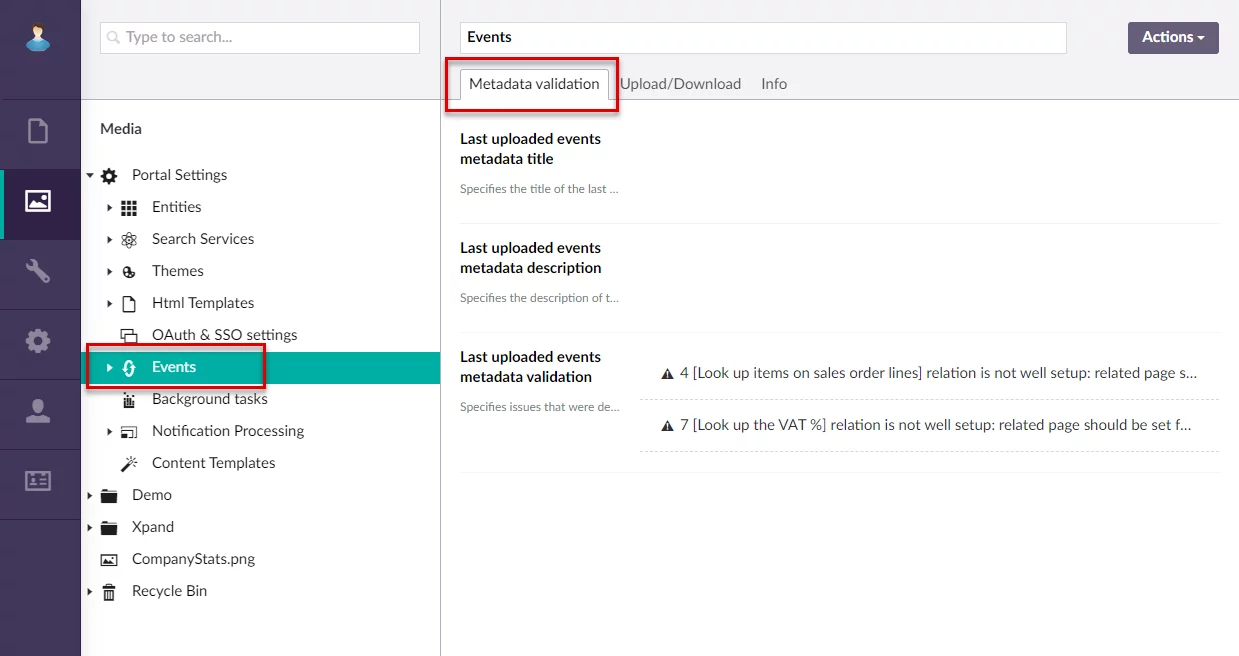Click the Events name input field

(x=762, y=38)
